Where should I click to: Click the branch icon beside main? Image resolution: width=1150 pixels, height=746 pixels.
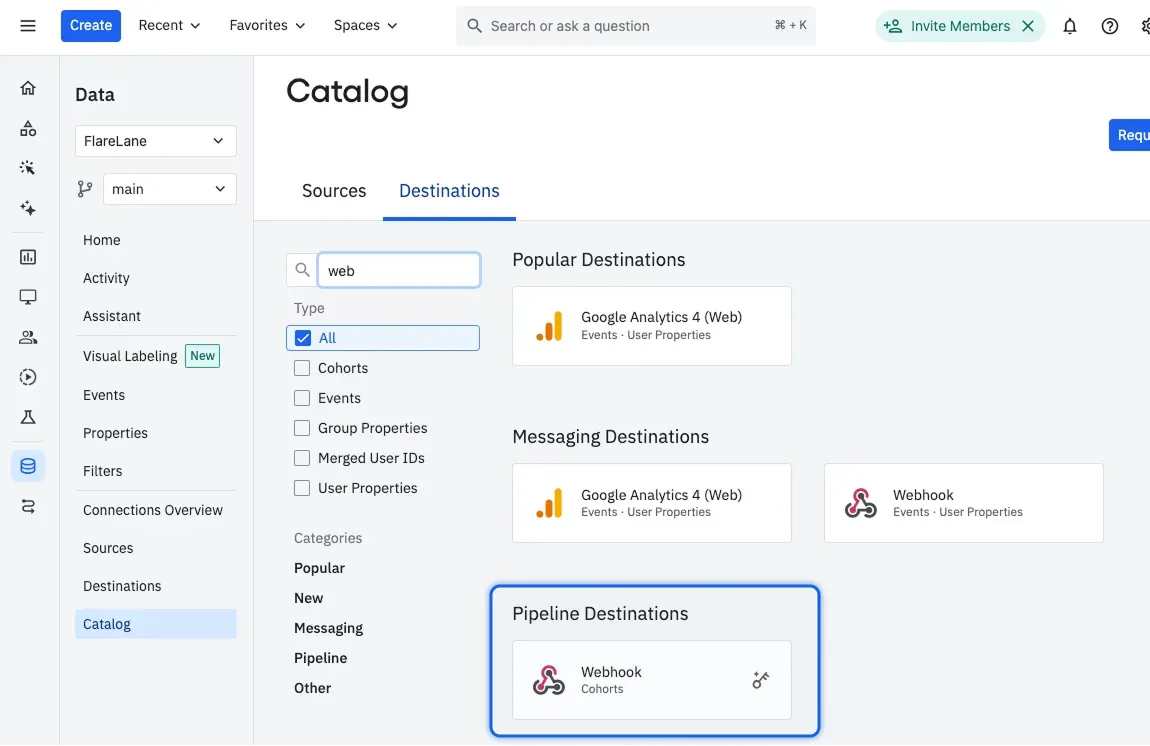click(x=85, y=189)
